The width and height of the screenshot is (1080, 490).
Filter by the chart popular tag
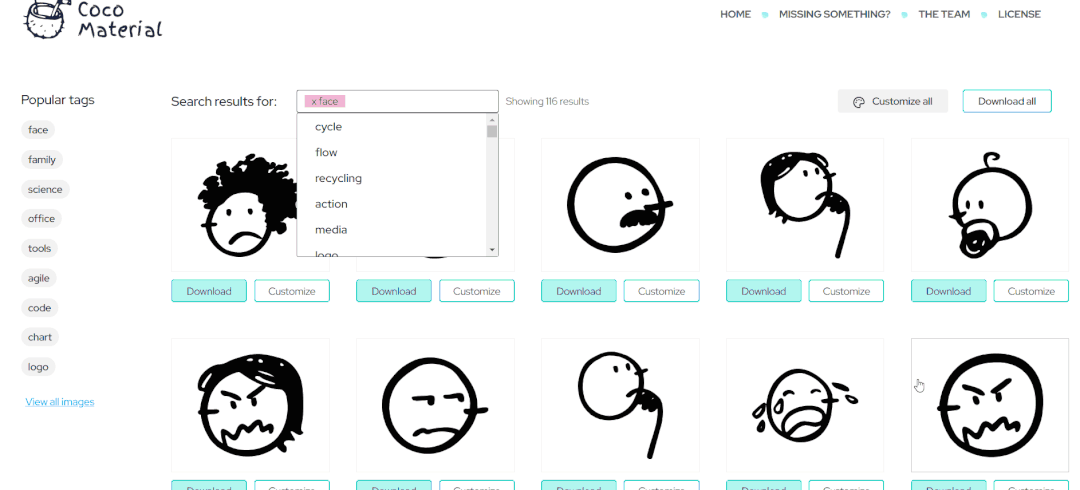click(40, 337)
